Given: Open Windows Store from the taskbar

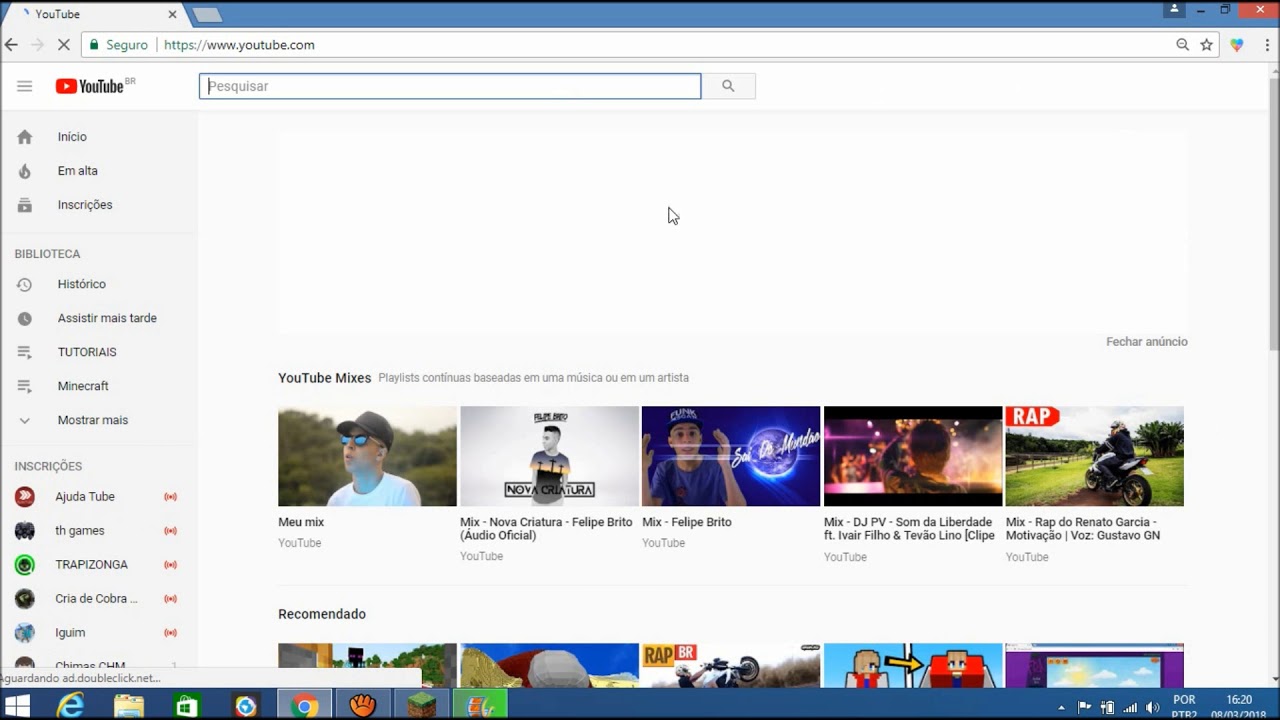Looking at the screenshot, I should click(187, 706).
